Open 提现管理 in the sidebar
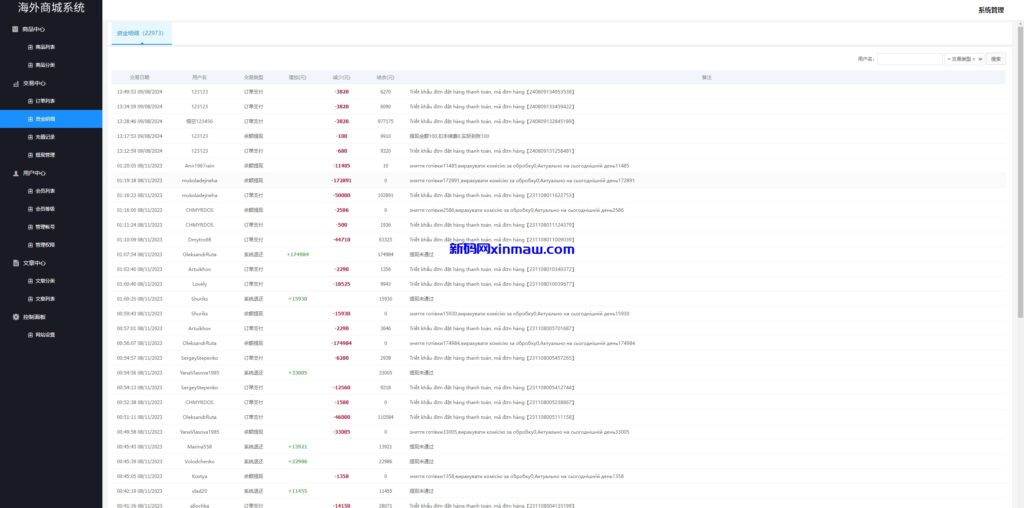This screenshot has height=508, width=1024. click(45, 155)
